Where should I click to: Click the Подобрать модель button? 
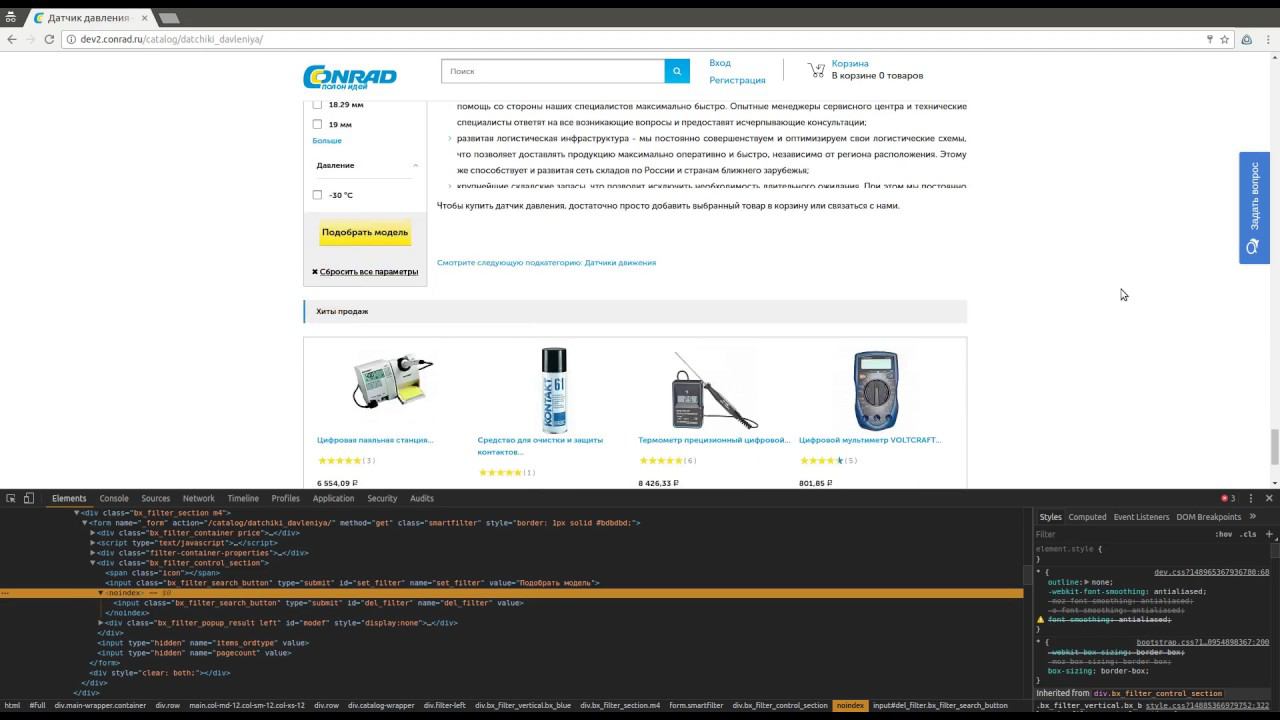365,232
